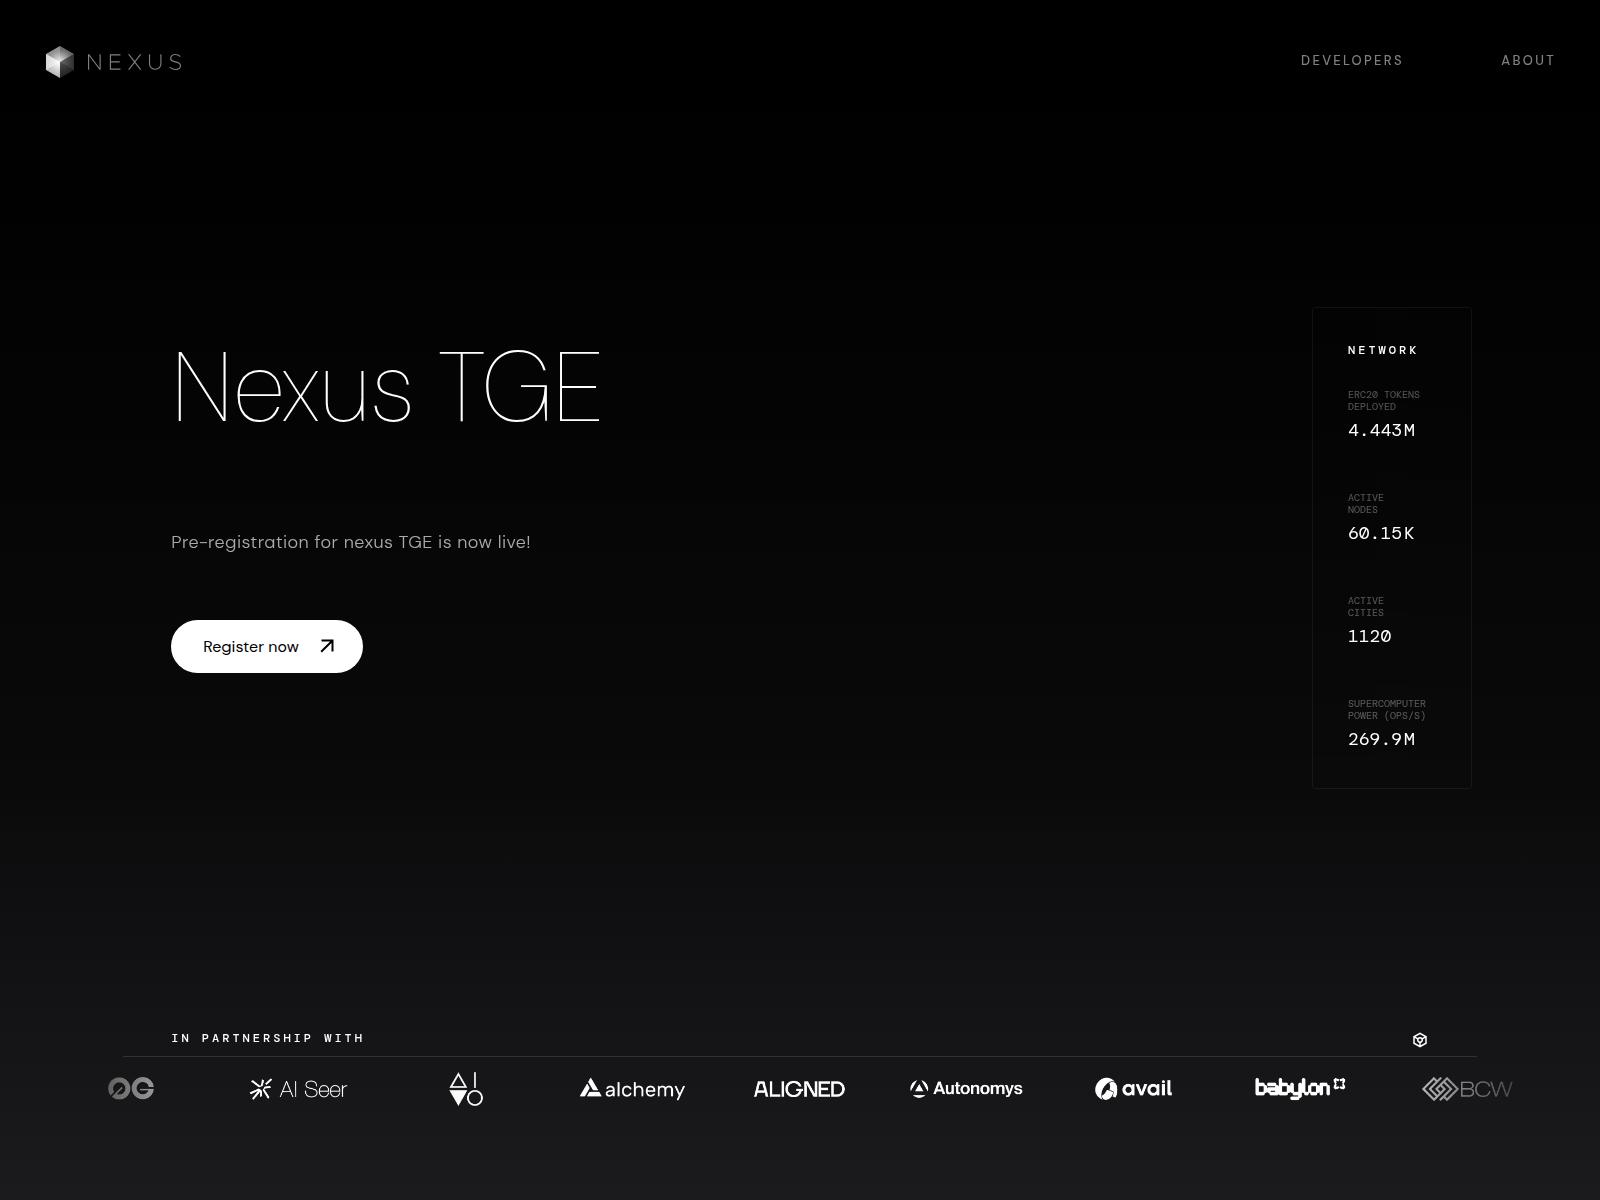Click the 1120 active cities value
The image size is (1600, 1200).
coord(1369,636)
